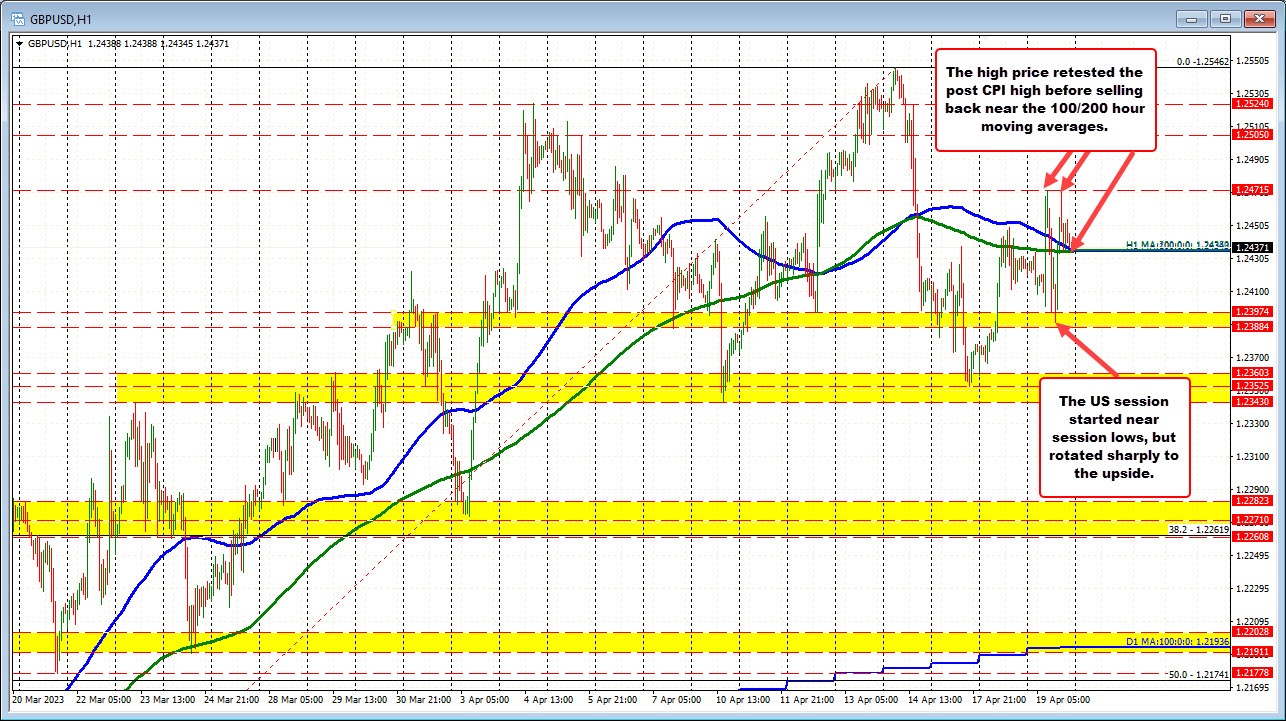Click the 50.0 - 1.21741 Fibonacci label
Image resolution: width=1286 pixels, height=721 pixels.
tap(1199, 675)
